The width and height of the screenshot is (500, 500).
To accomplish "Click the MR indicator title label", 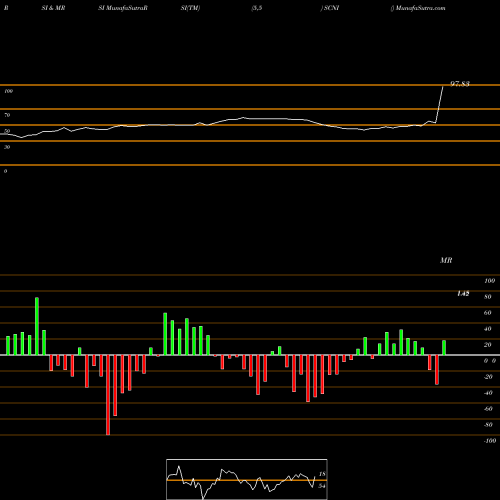I will (x=446, y=260).
